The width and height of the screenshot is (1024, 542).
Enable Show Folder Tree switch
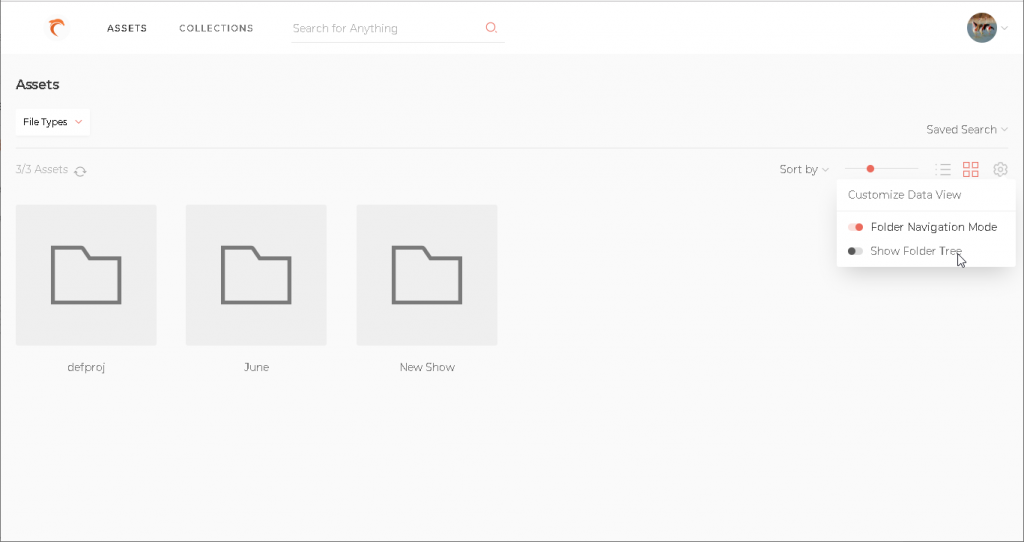(x=856, y=251)
